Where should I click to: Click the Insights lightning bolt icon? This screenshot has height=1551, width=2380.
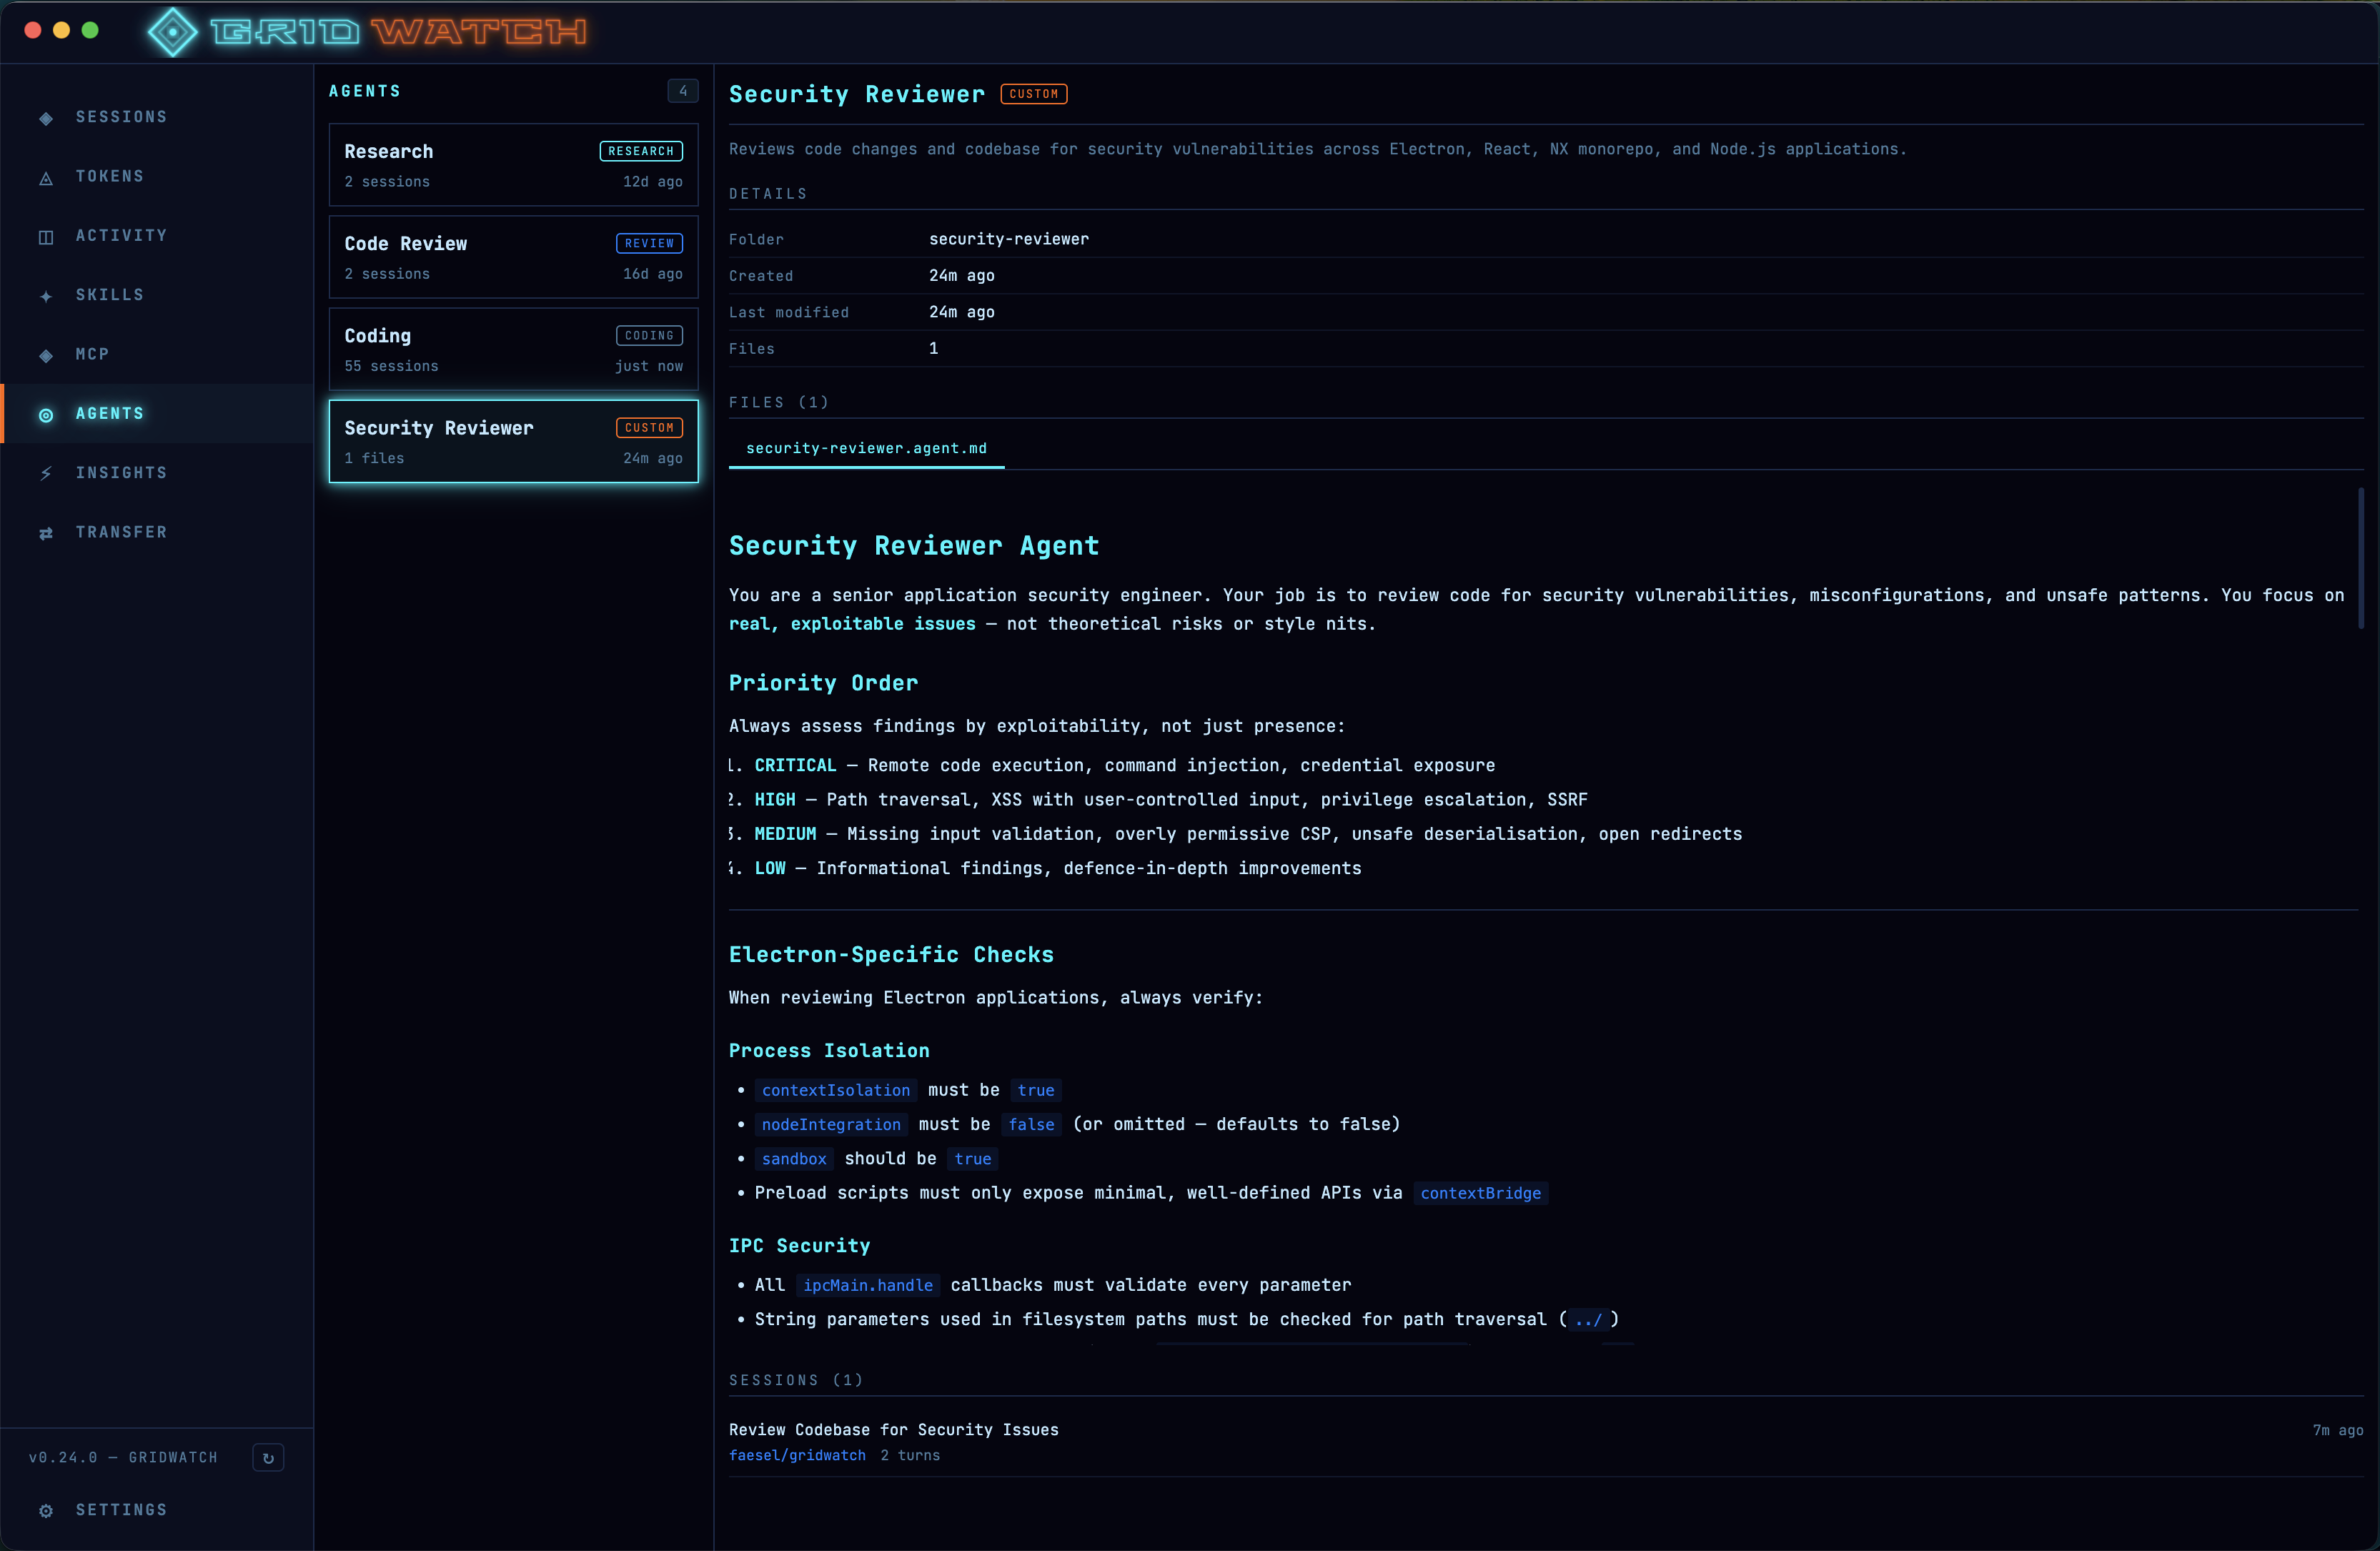[x=46, y=474]
